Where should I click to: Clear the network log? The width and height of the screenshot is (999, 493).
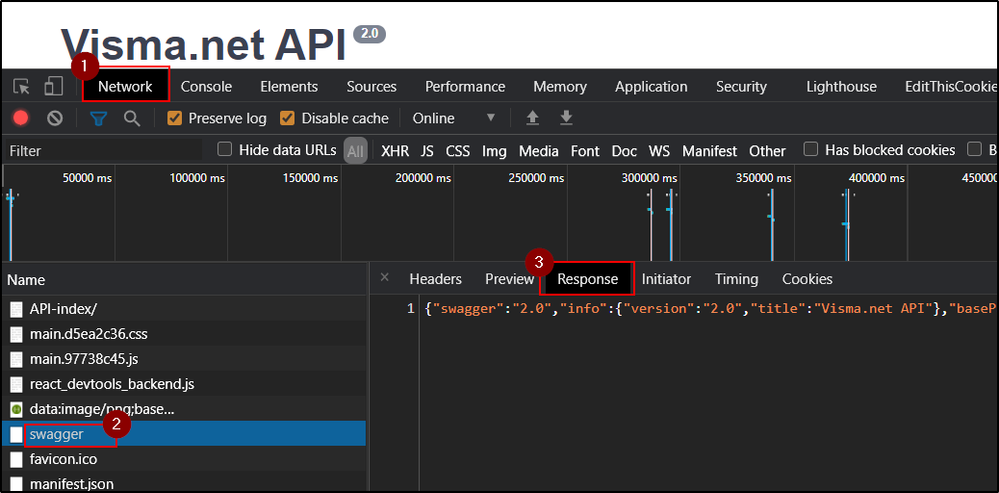(55, 118)
